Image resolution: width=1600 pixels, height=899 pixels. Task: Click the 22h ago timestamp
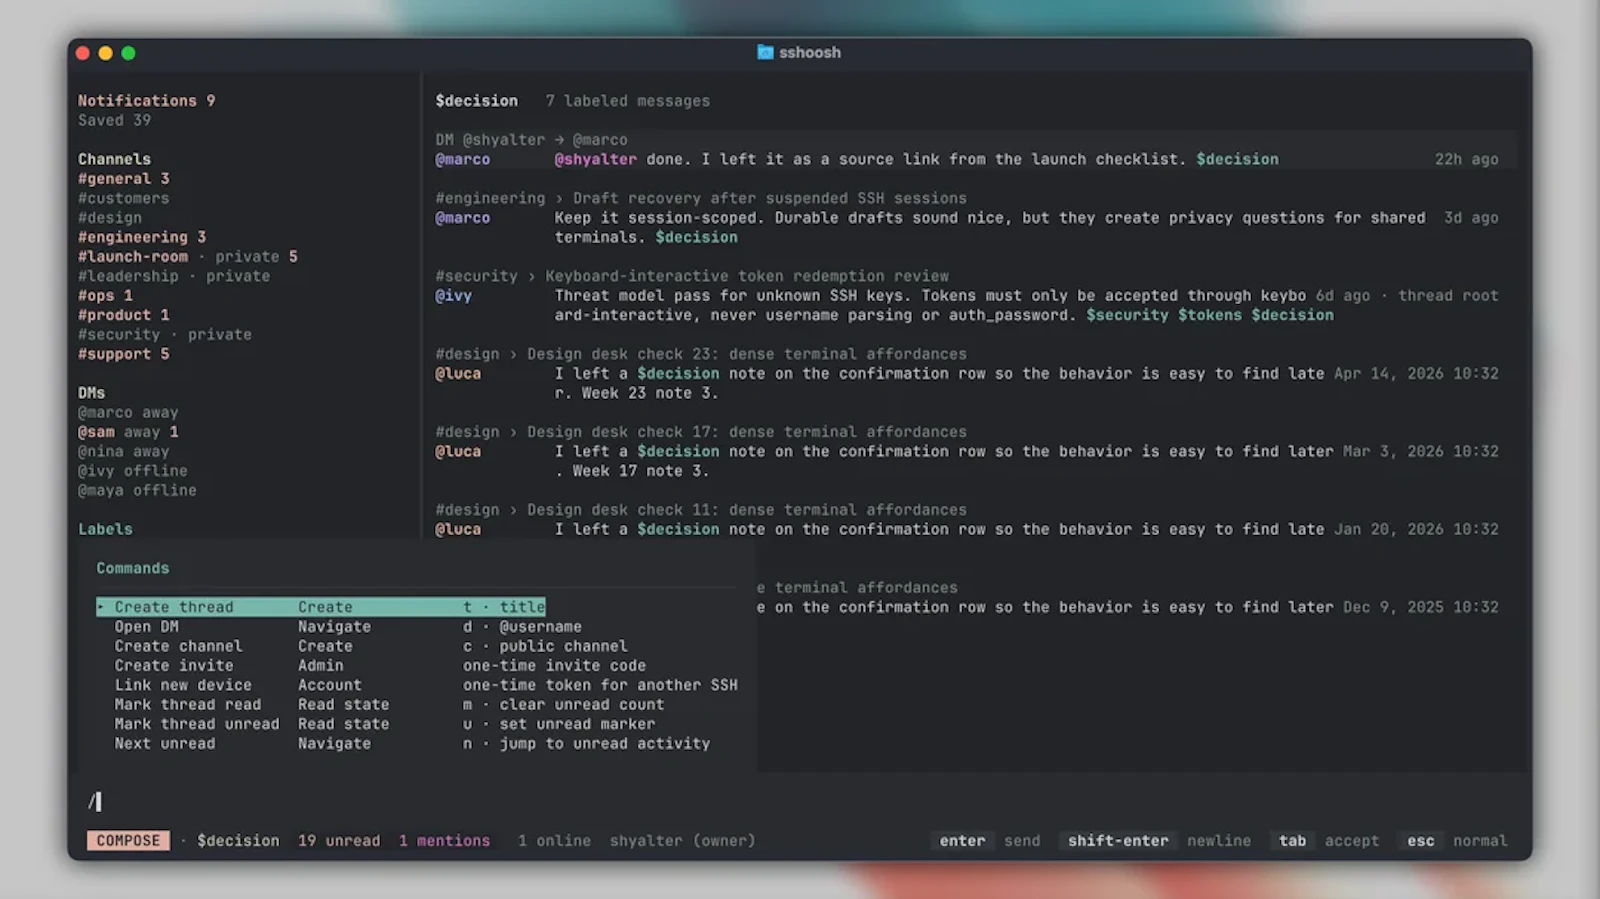tap(1466, 159)
